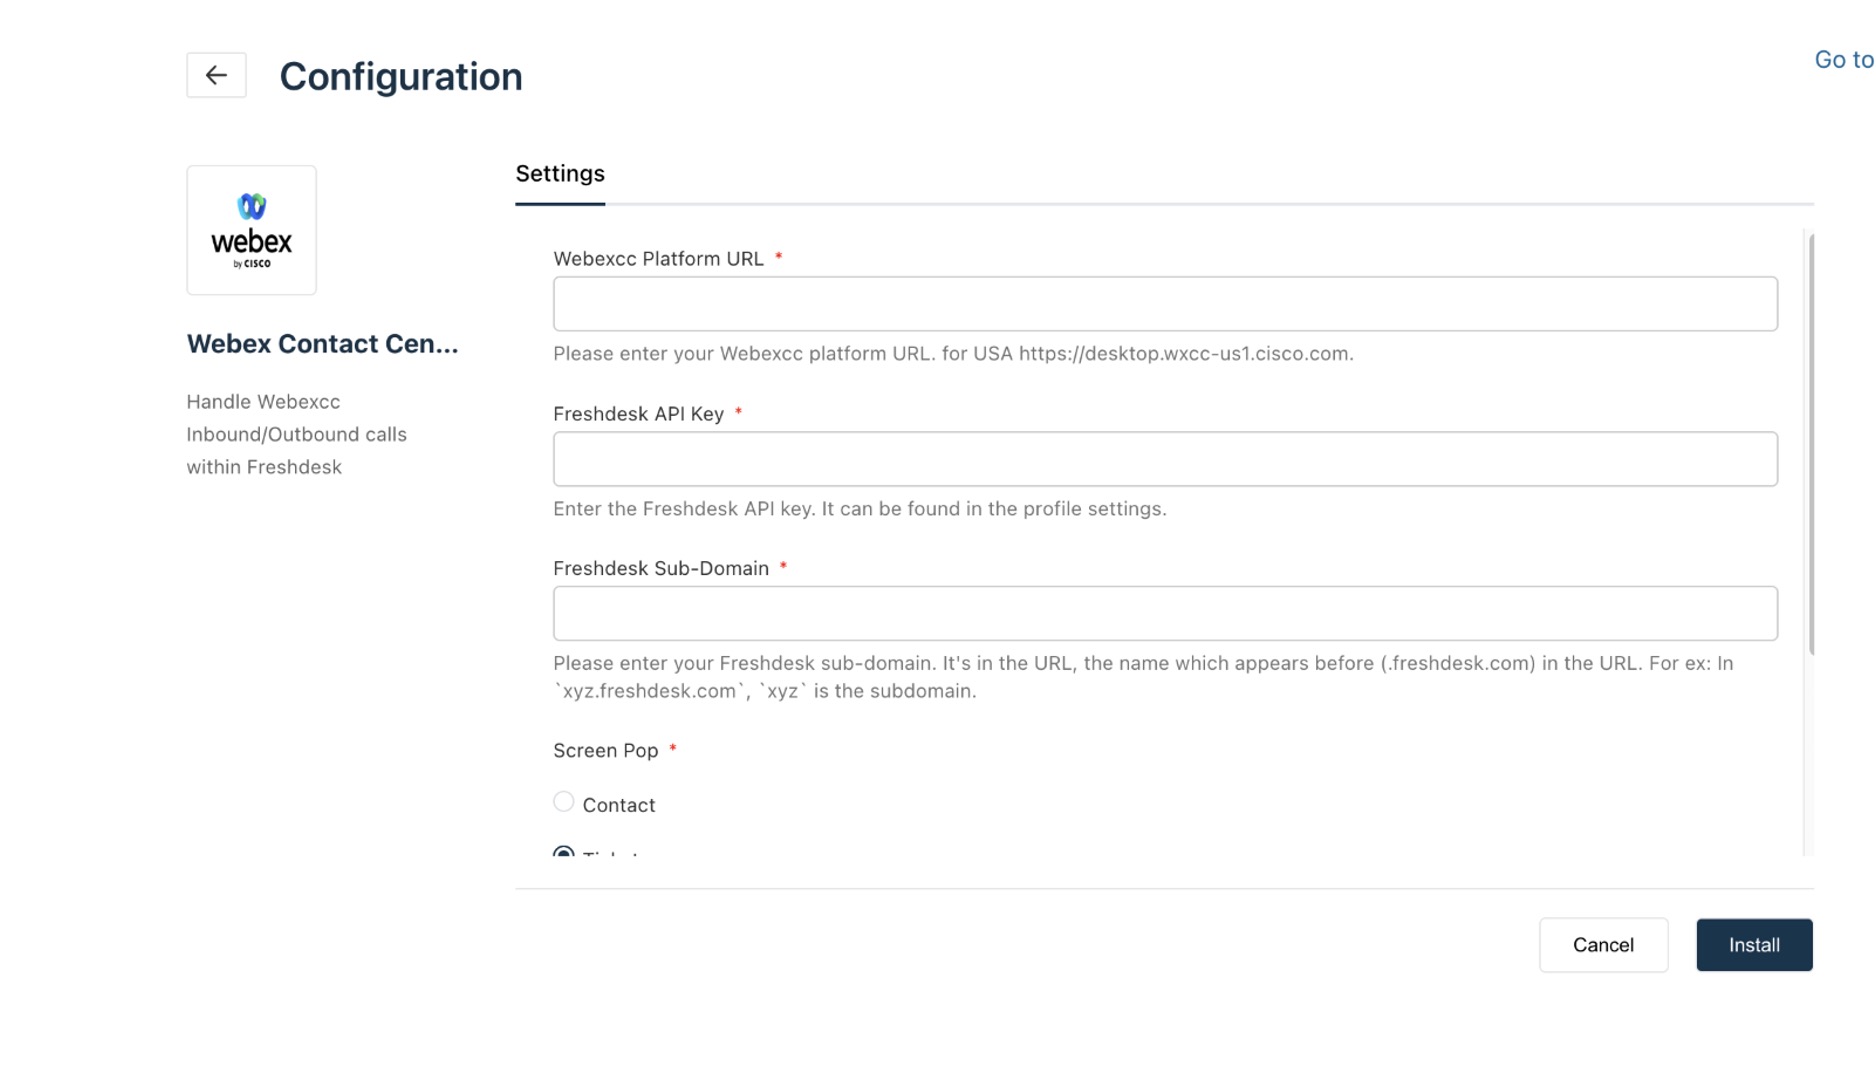Focus the Freshdesk Sub-Domain field
Viewport: 1876px width, 1080px height.
(x=1165, y=613)
